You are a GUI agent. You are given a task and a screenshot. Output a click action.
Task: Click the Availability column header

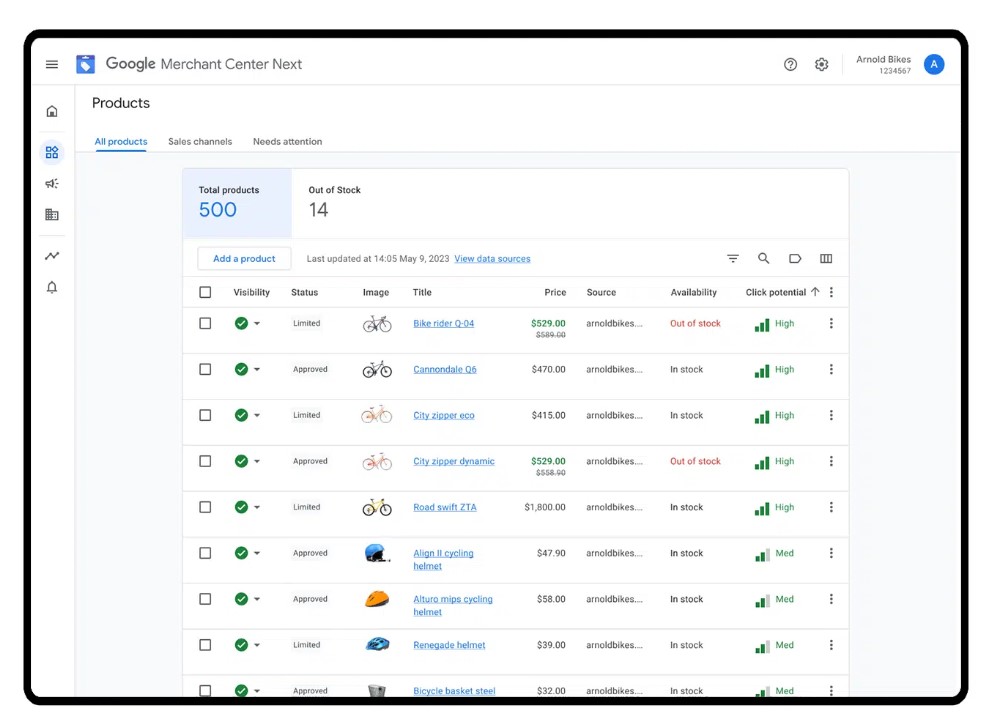694,292
